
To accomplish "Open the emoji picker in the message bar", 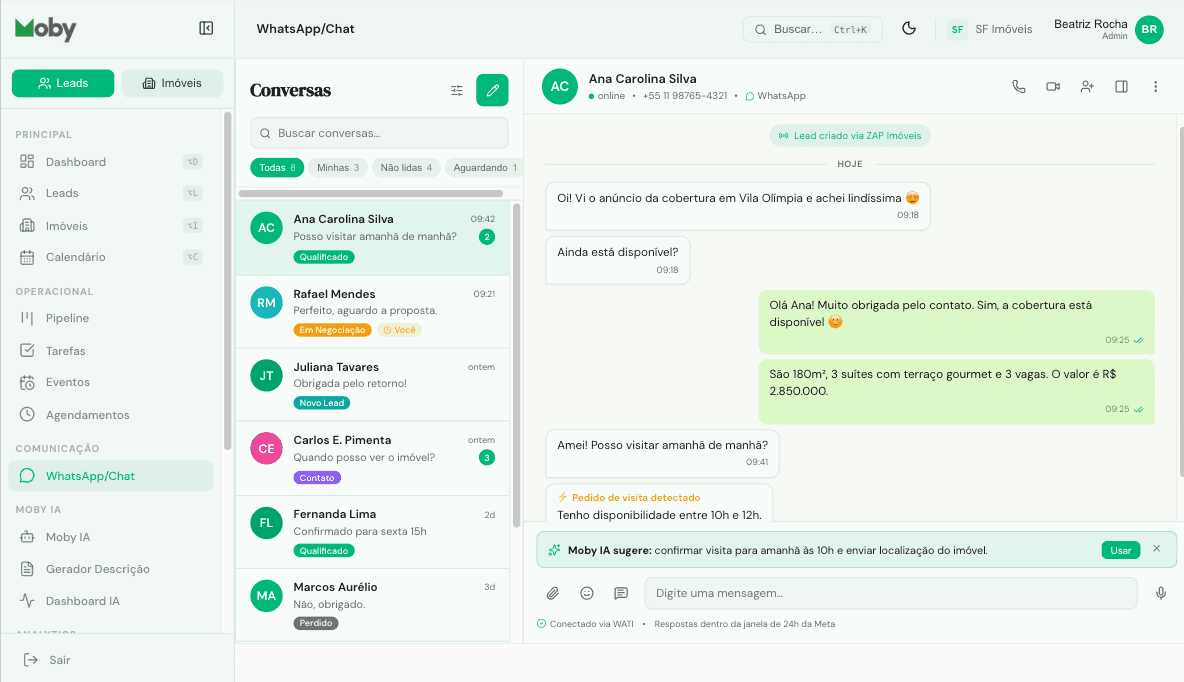I will 587,593.
